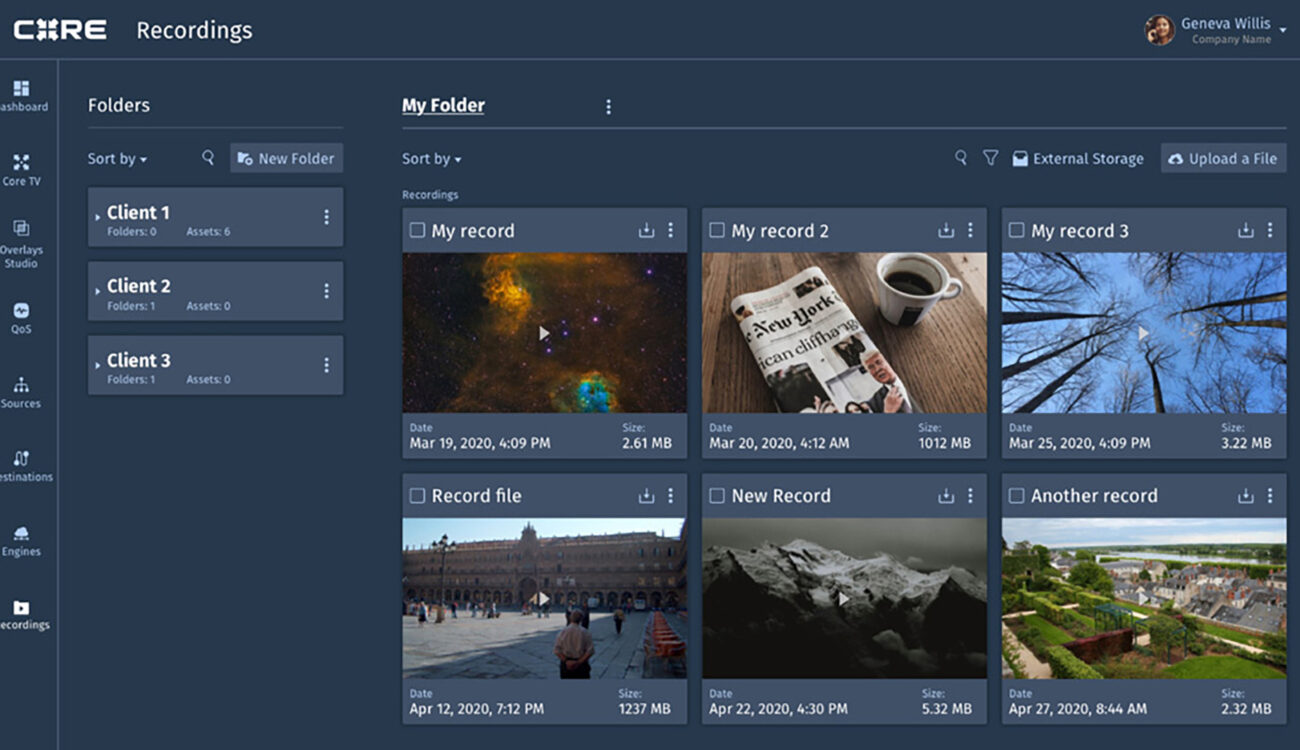Select the Client 3 folder name
The width and height of the screenshot is (1300, 750).
[138, 360]
